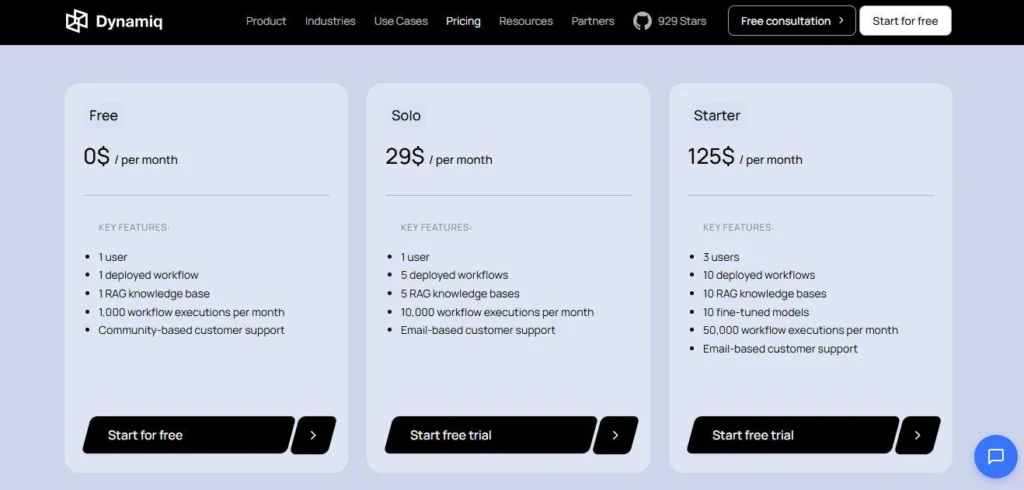
Task: Click the Dynamiq cube logo icon
Action: click(77, 21)
